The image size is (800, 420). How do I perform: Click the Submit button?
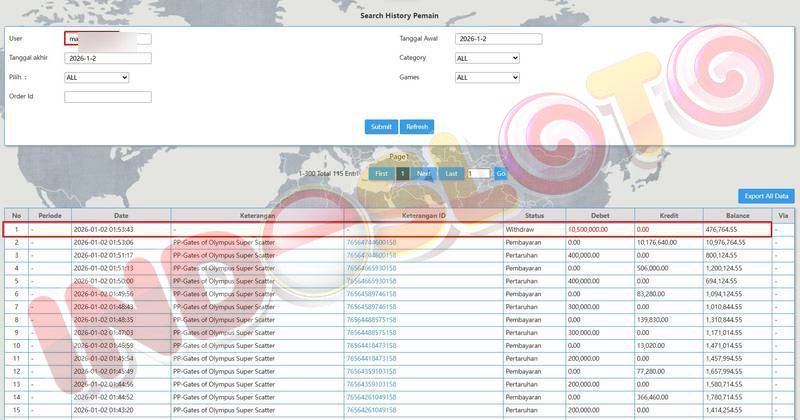(381, 127)
